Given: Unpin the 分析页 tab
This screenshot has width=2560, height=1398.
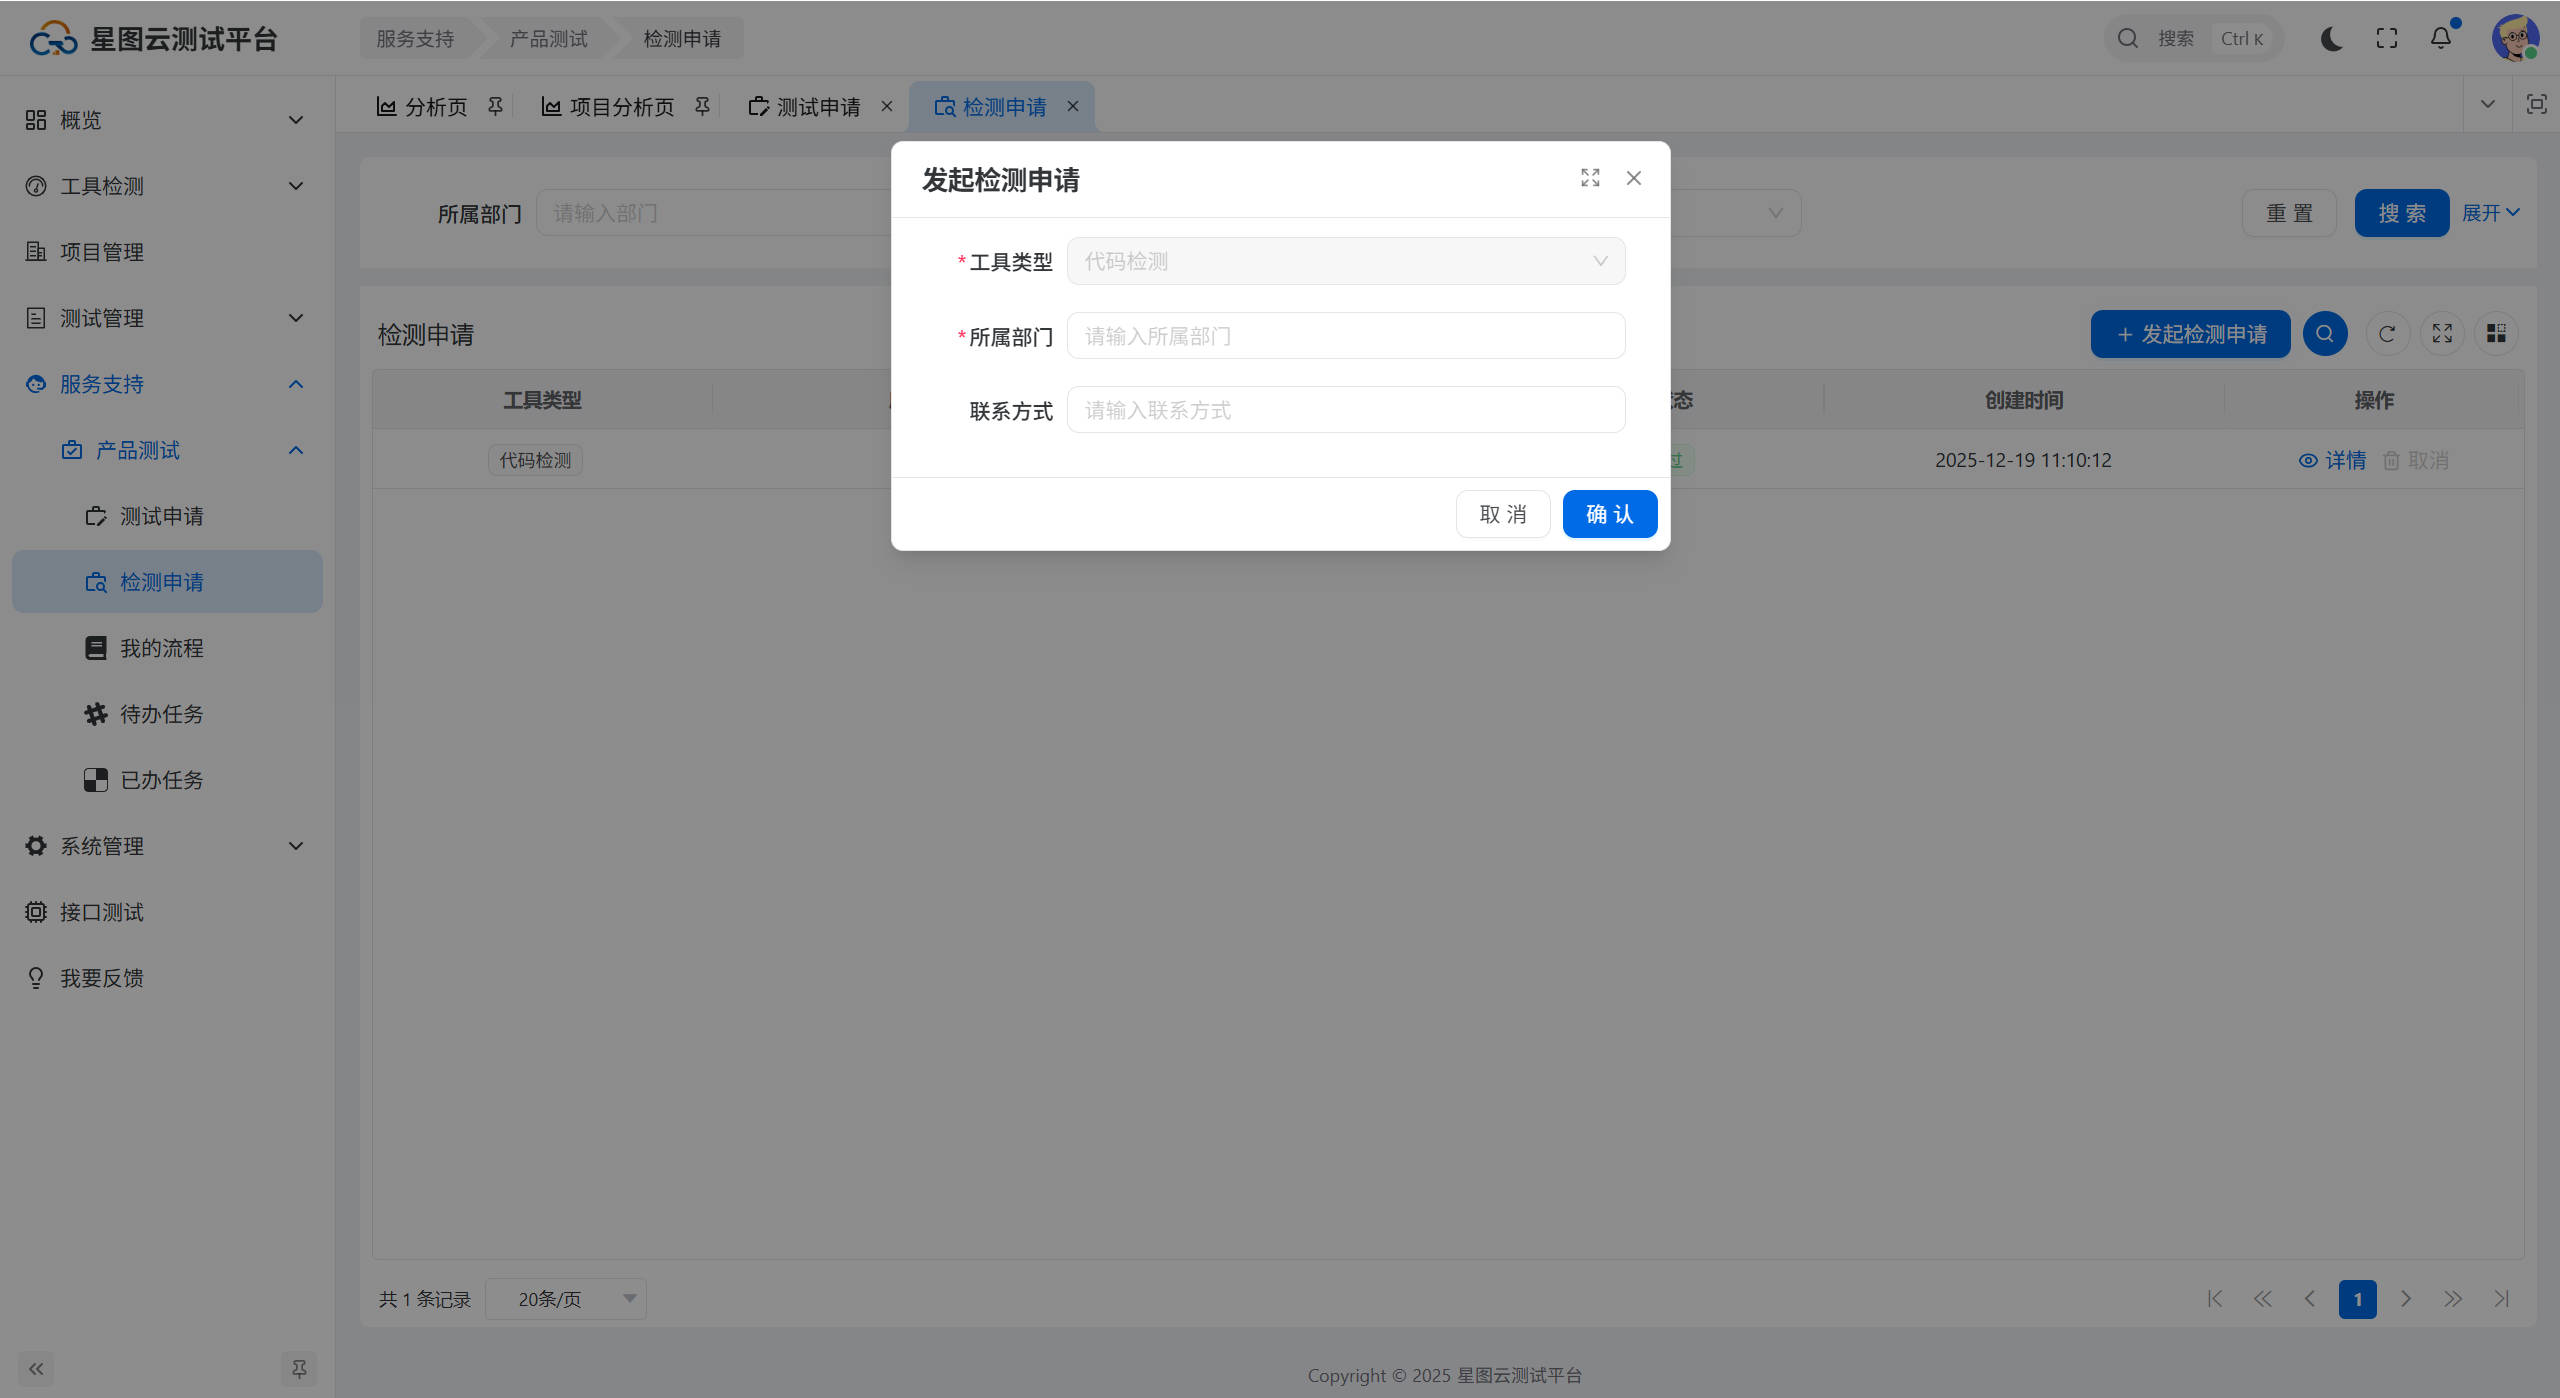Looking at the screenshot, I should [x=495, y=106].
